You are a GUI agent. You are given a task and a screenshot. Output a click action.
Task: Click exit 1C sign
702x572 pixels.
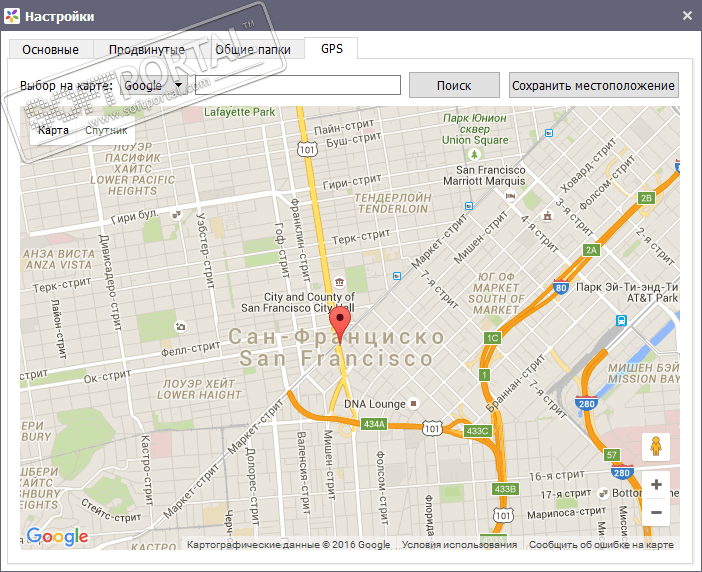point(492,338)
